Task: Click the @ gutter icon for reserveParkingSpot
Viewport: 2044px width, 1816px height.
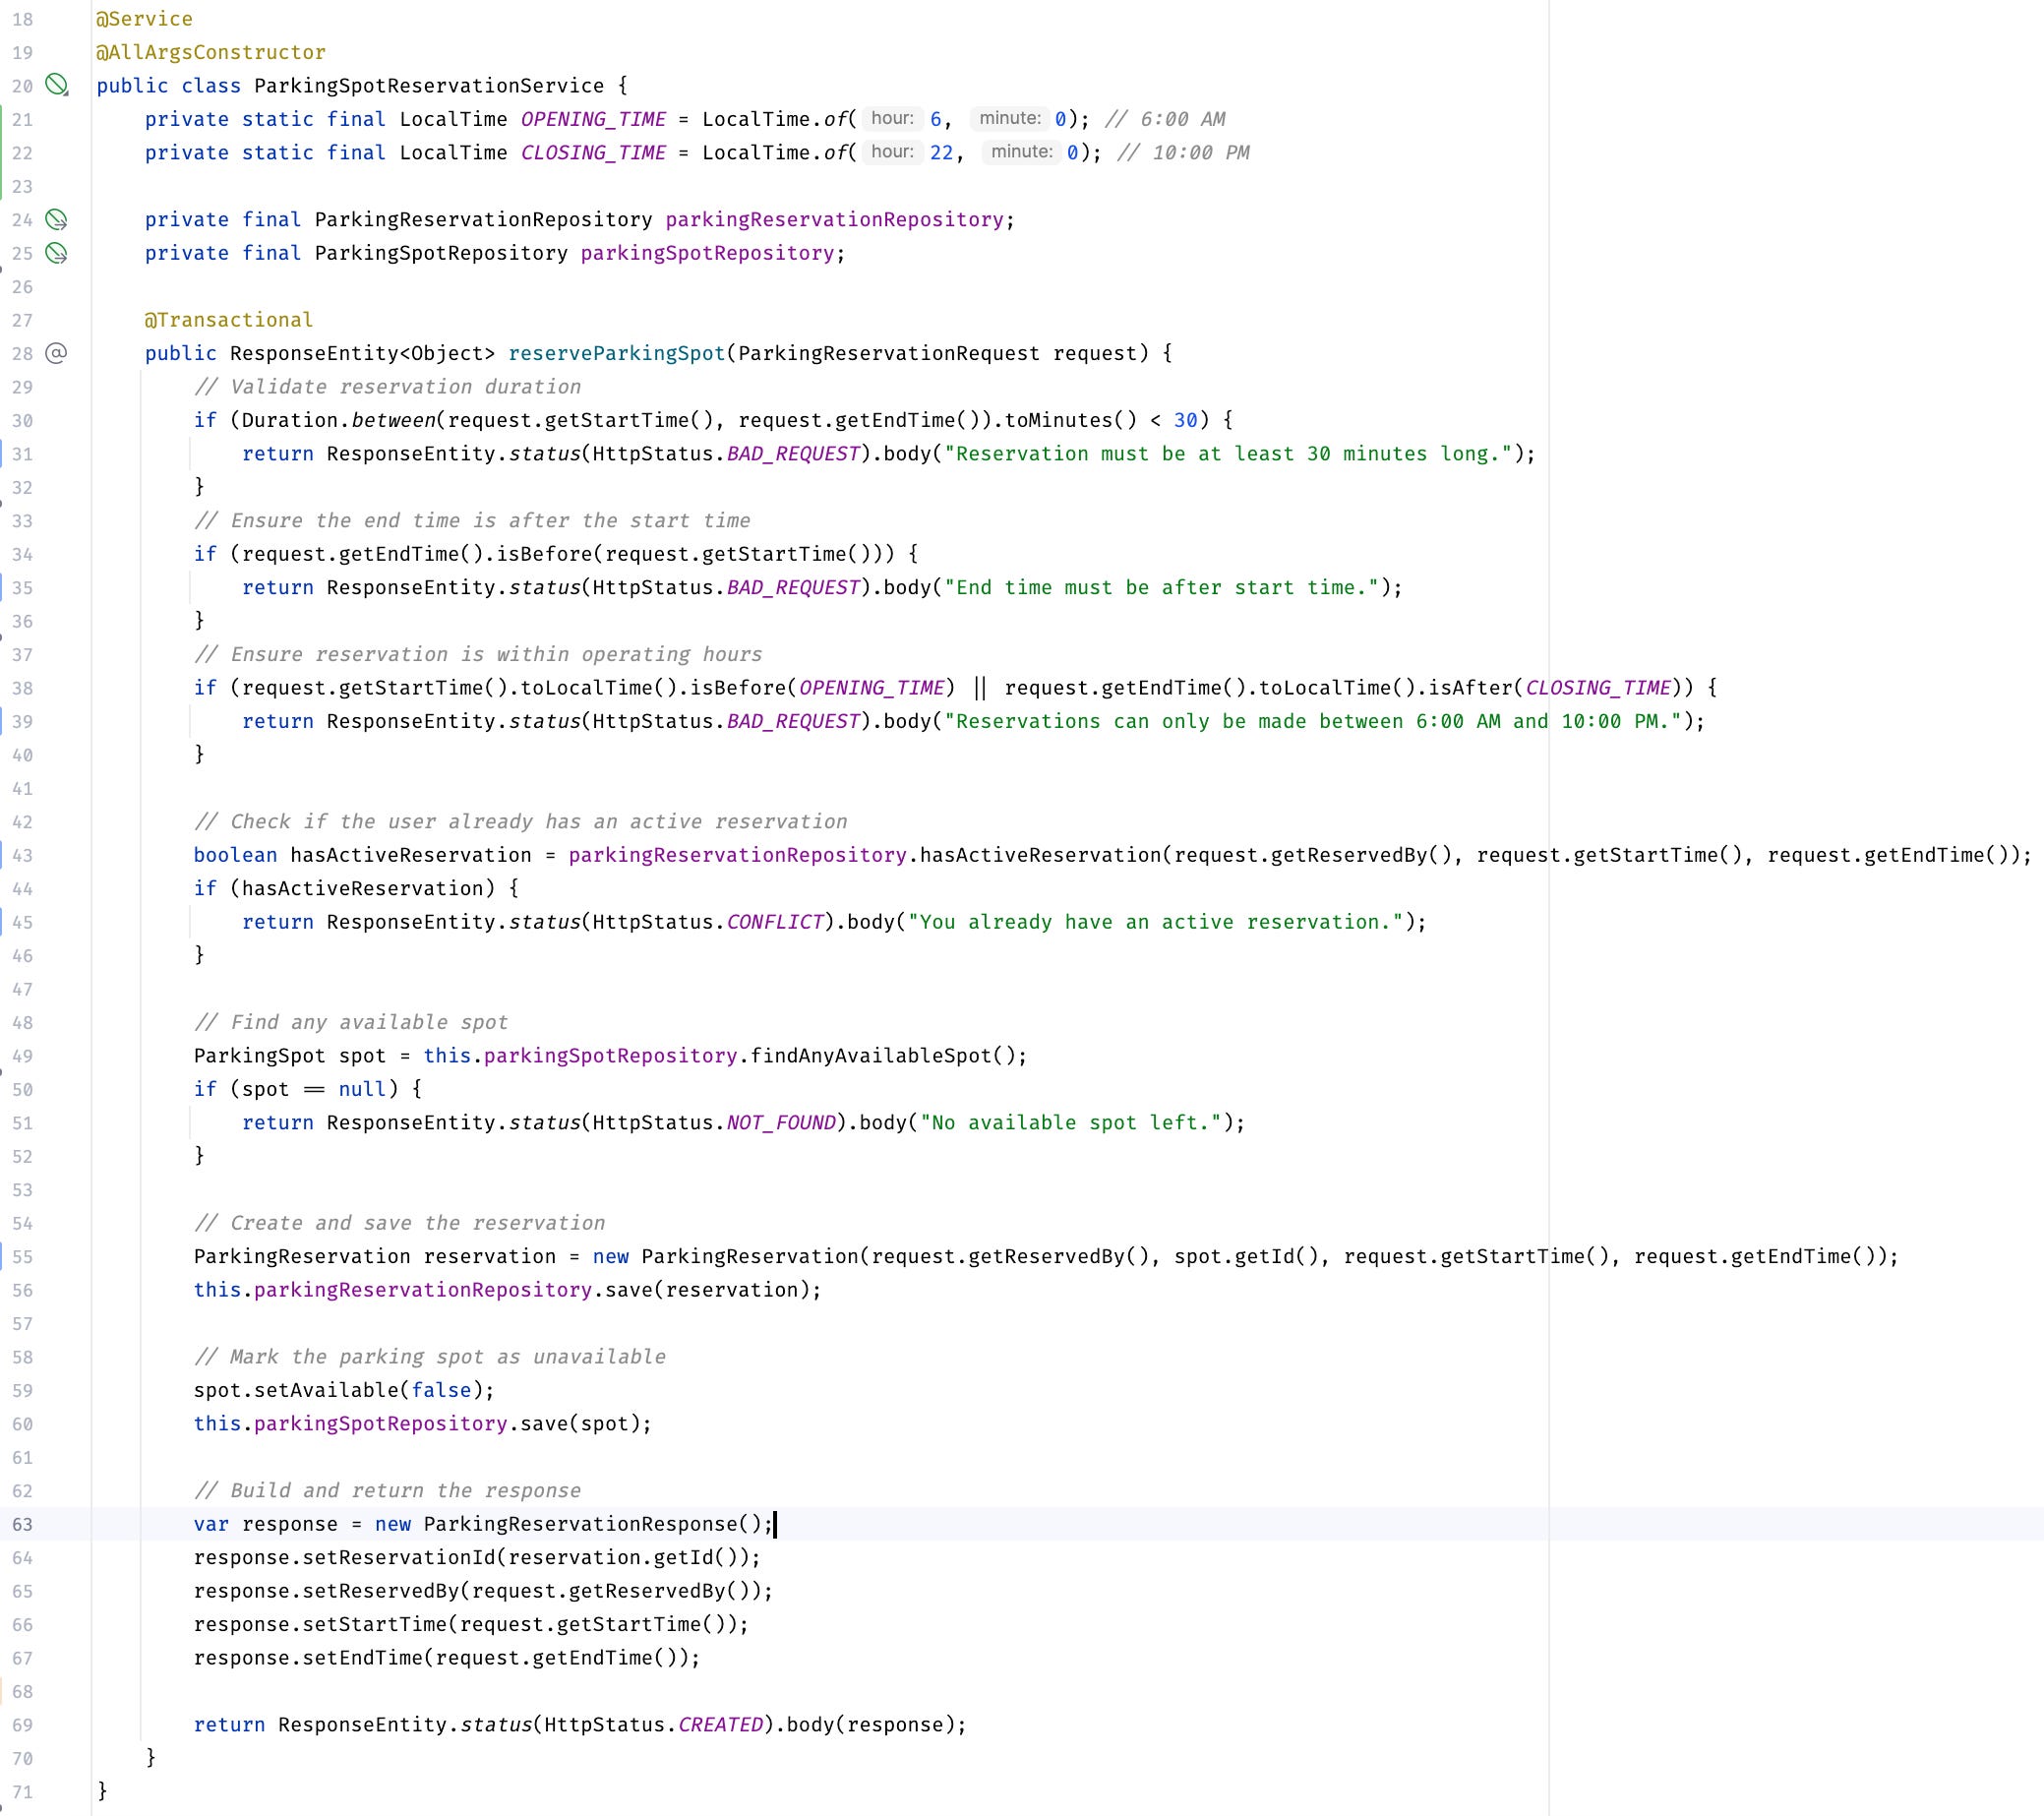Action: pos(57,353)
